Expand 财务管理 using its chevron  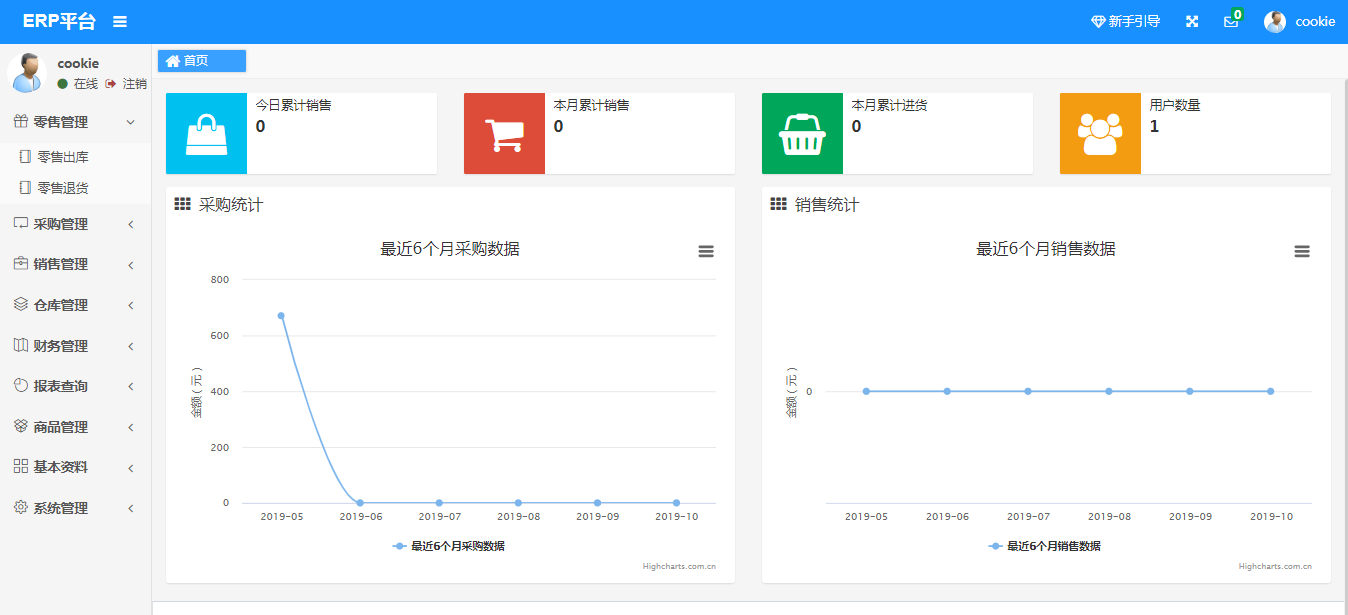(x=131, y=346)
